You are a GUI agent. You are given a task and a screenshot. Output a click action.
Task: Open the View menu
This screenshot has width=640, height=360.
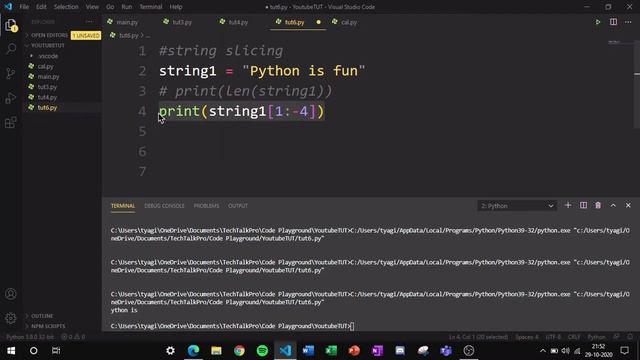point(92,7)
